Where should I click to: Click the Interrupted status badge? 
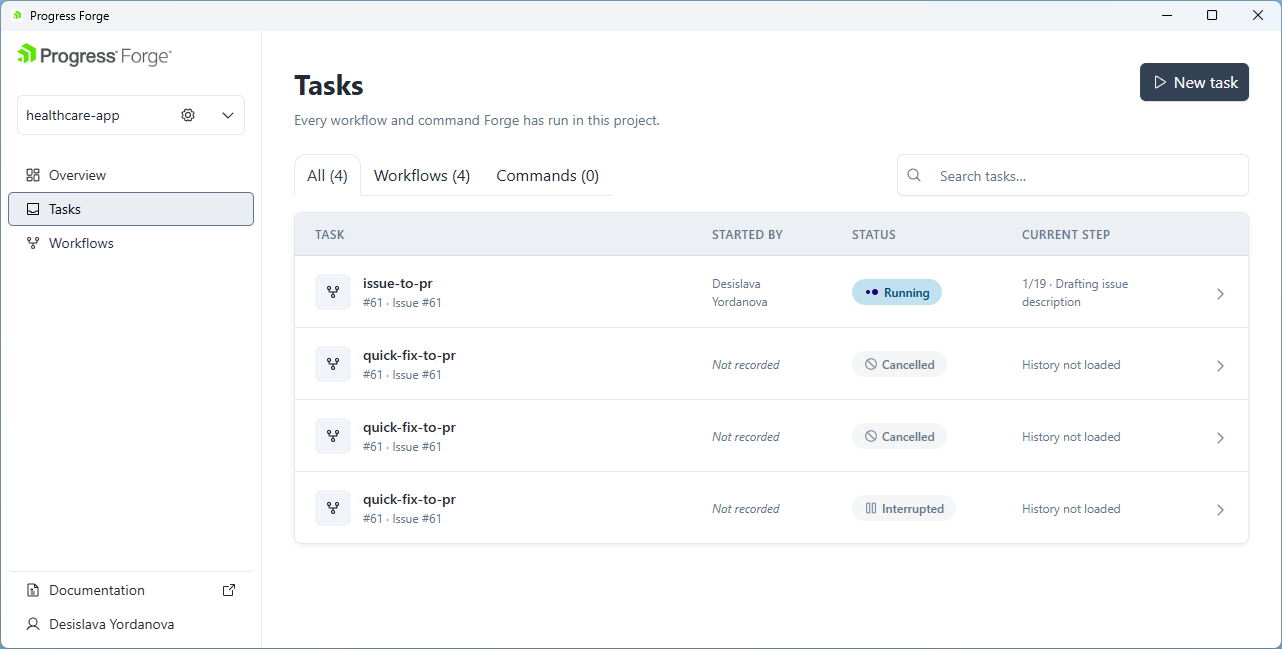904,508
